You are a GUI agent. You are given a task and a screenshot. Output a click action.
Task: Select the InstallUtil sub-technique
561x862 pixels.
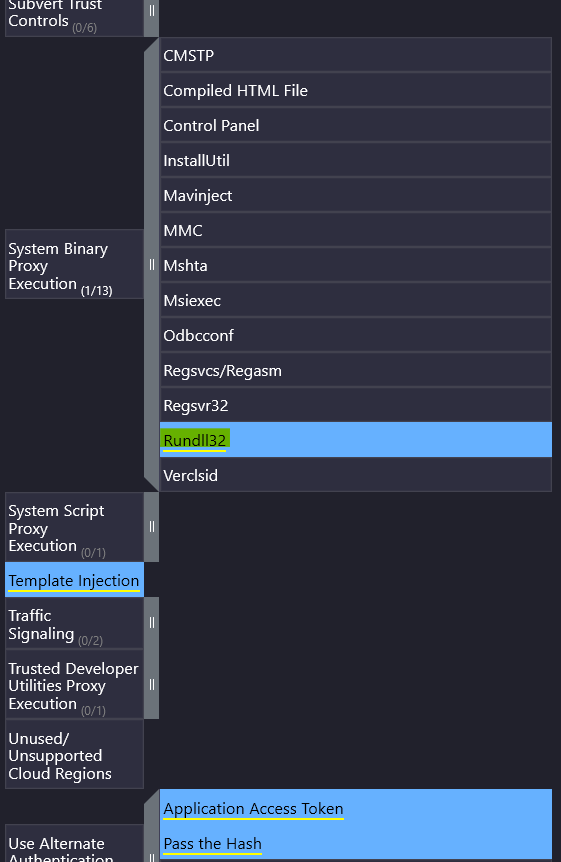(356, 160)
